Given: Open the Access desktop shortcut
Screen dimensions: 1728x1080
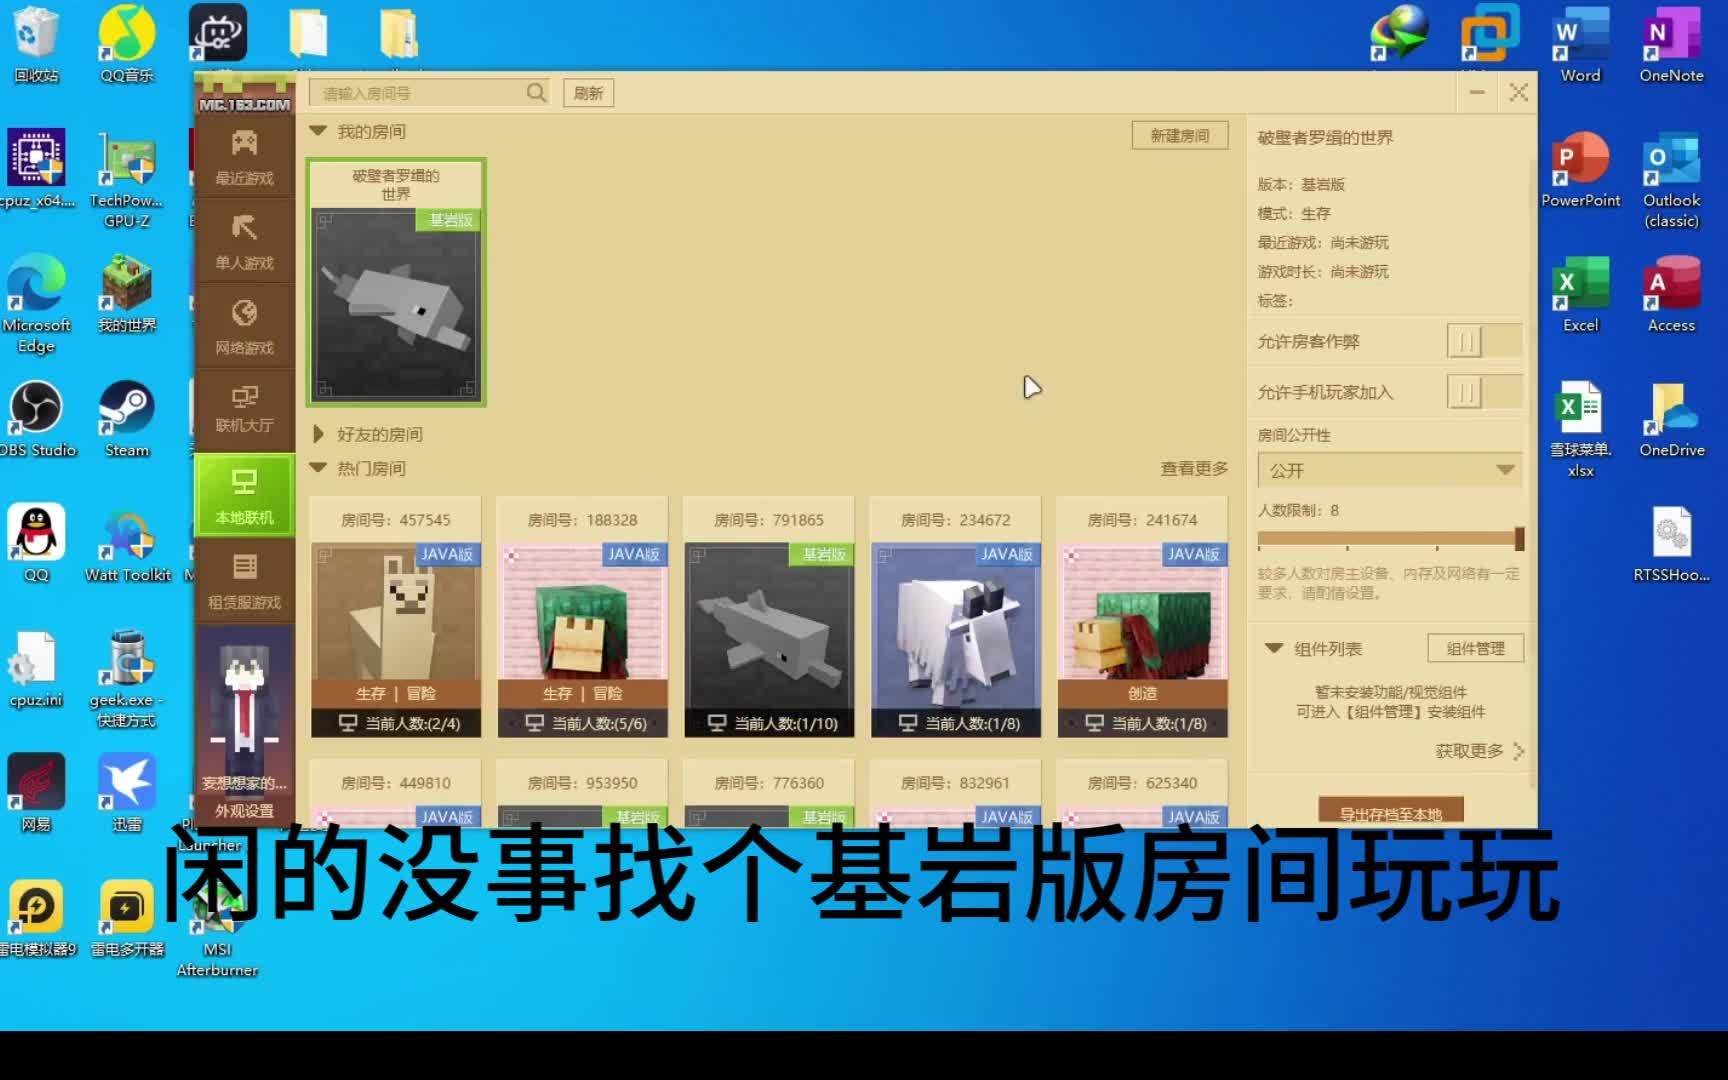Looking at the screenshot, I should [1671, 295].
